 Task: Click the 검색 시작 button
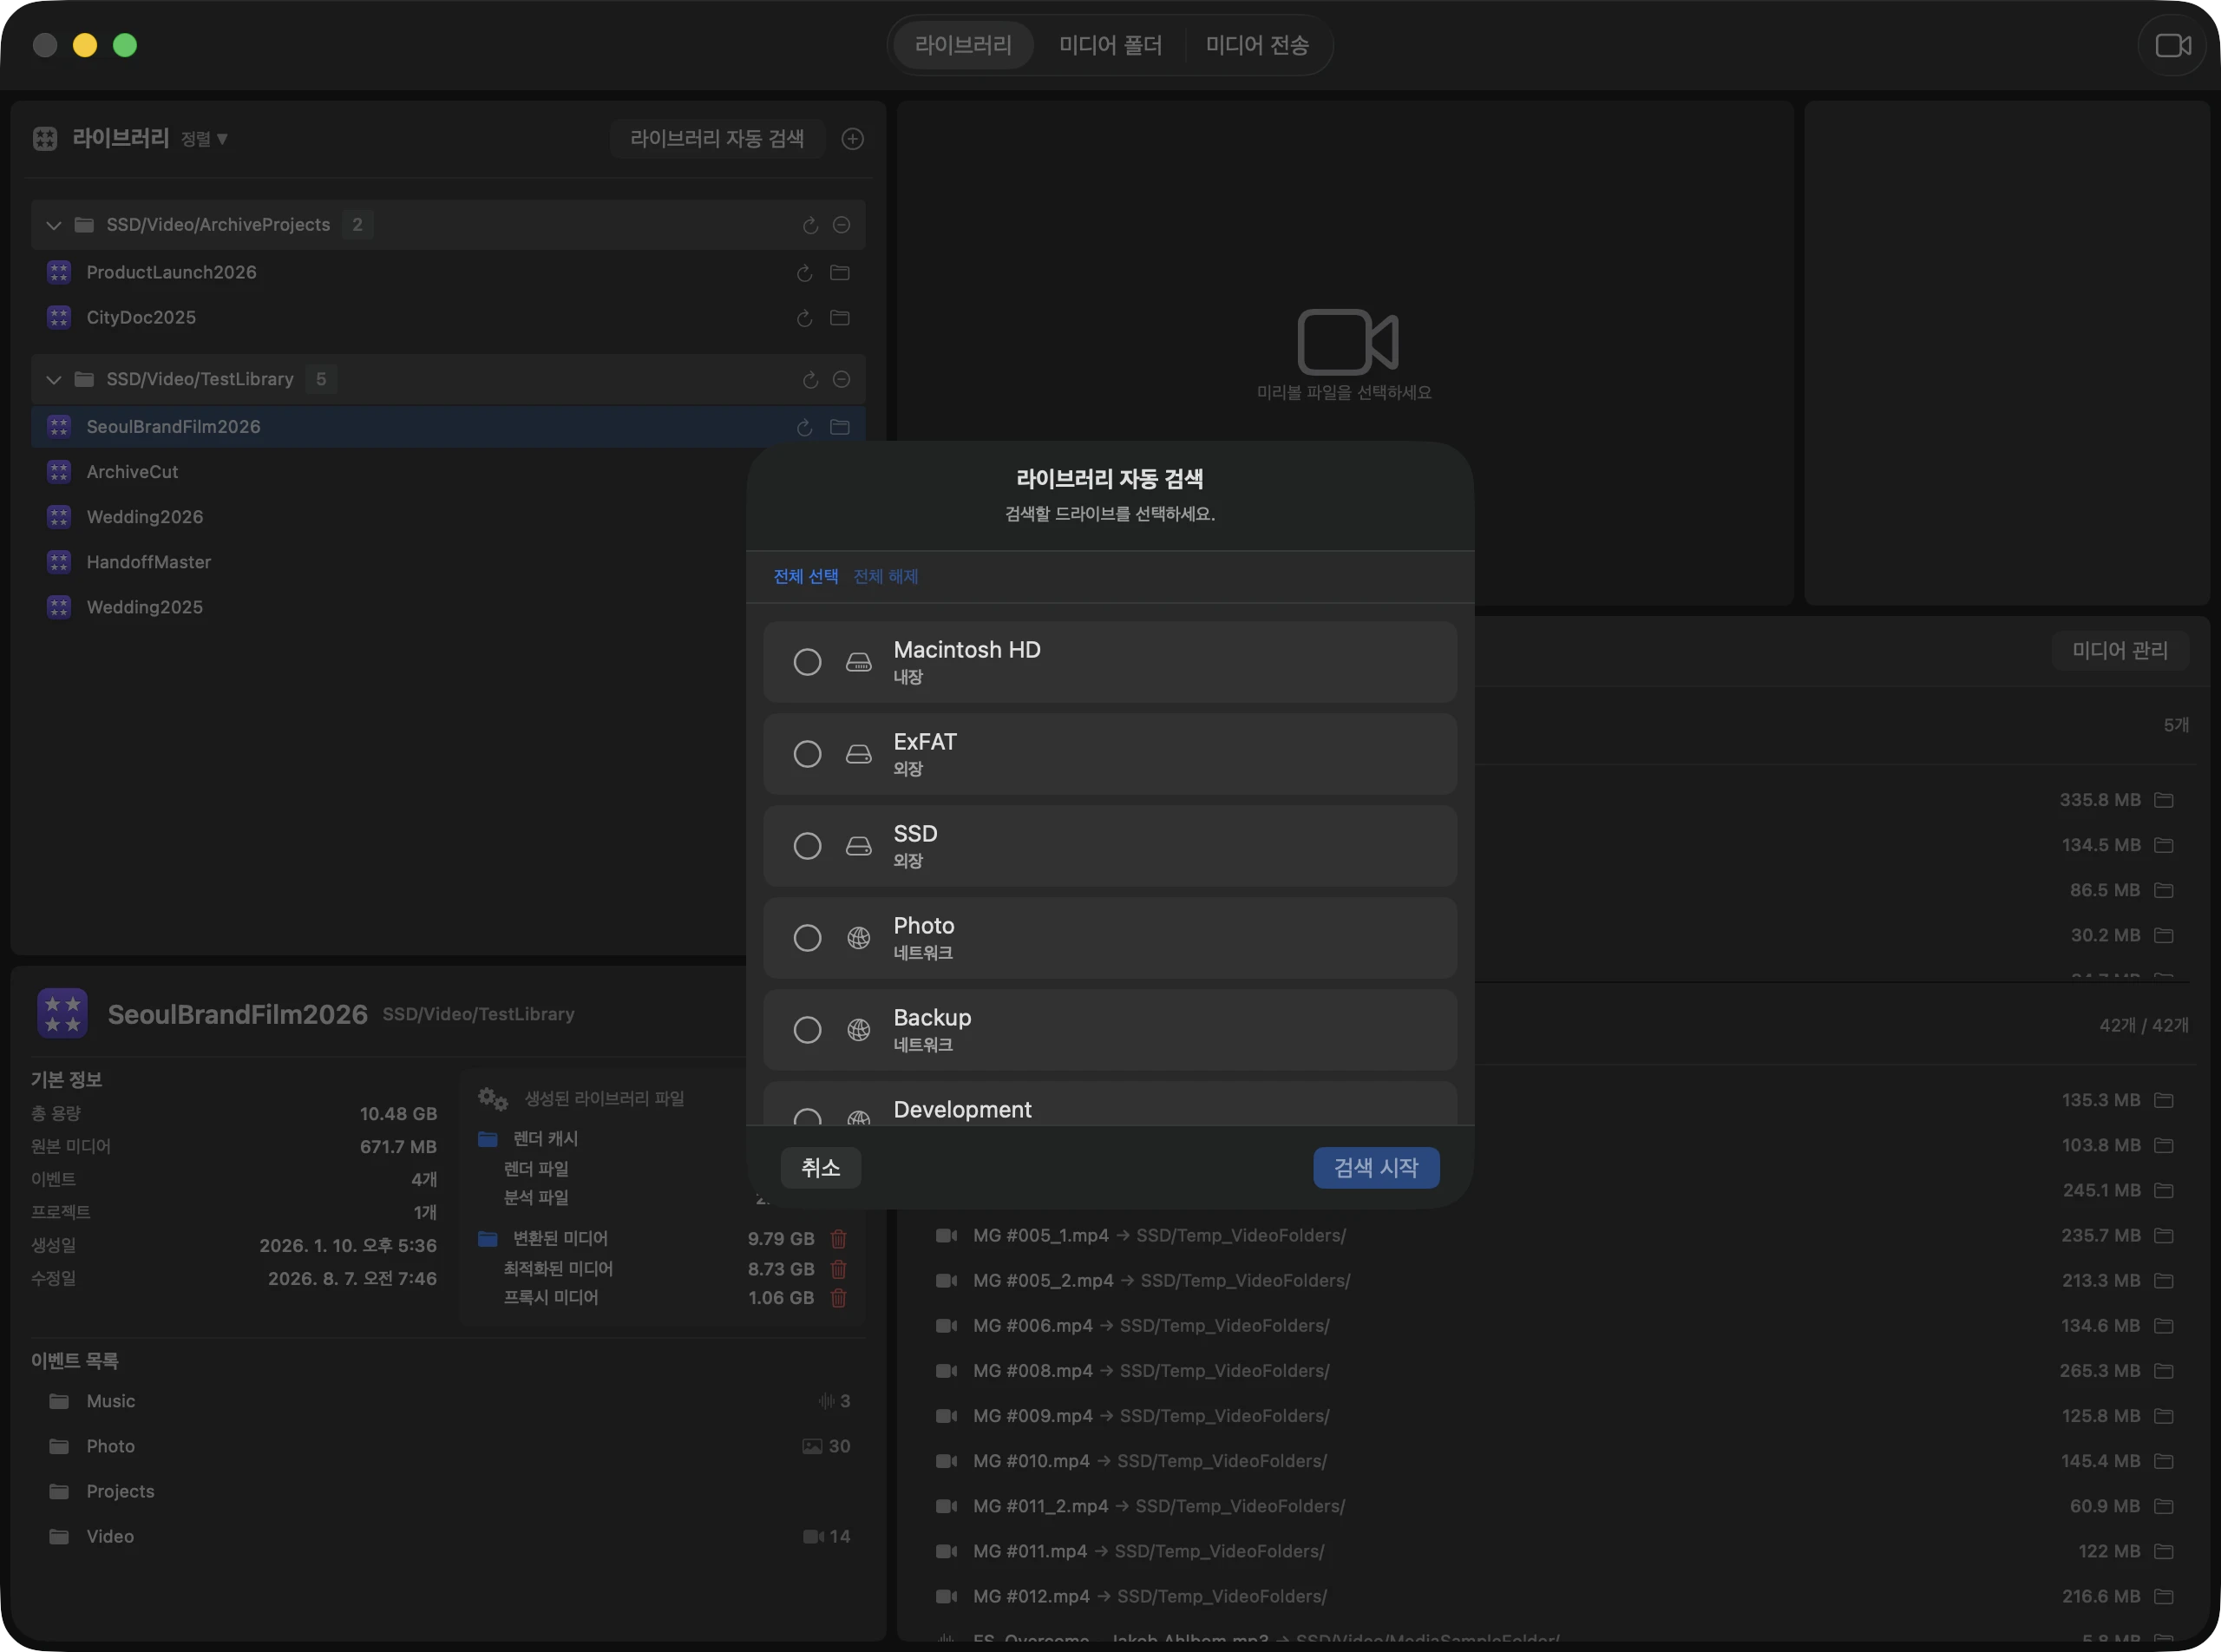click(1376, 1168)
